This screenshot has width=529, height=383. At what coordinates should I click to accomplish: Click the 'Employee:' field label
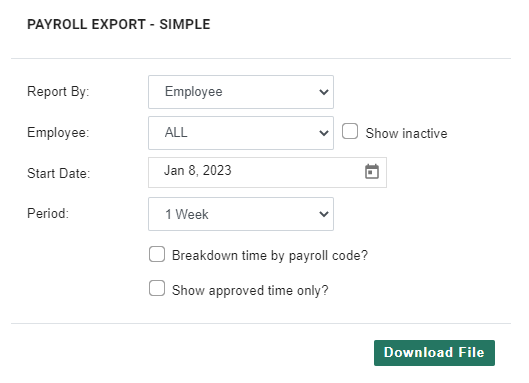pos(58,133)
